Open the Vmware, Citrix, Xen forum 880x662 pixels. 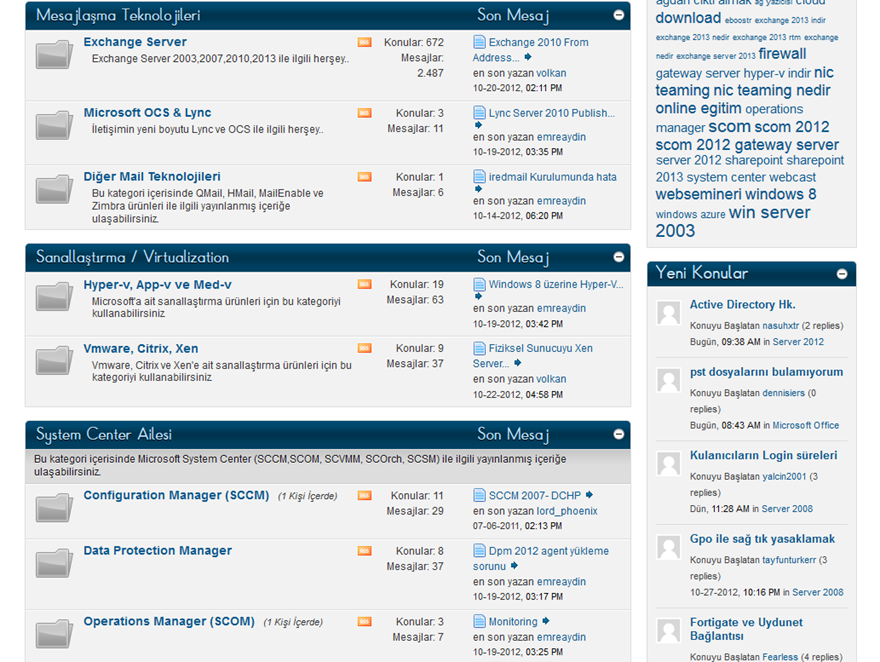[140, 348]
